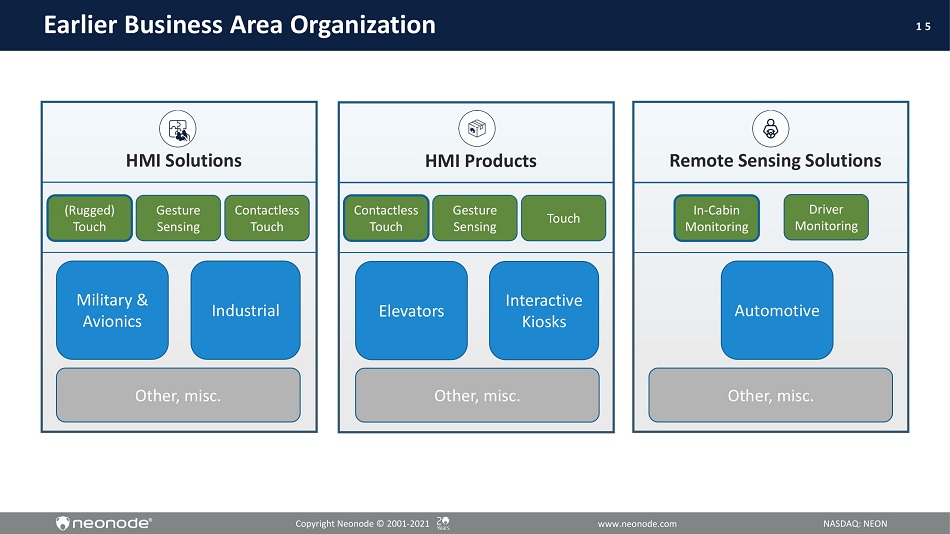Screen dimensions: 950x534
Task: Click the Interactive Kiosks tile
Action: click(x=544, y=310)
